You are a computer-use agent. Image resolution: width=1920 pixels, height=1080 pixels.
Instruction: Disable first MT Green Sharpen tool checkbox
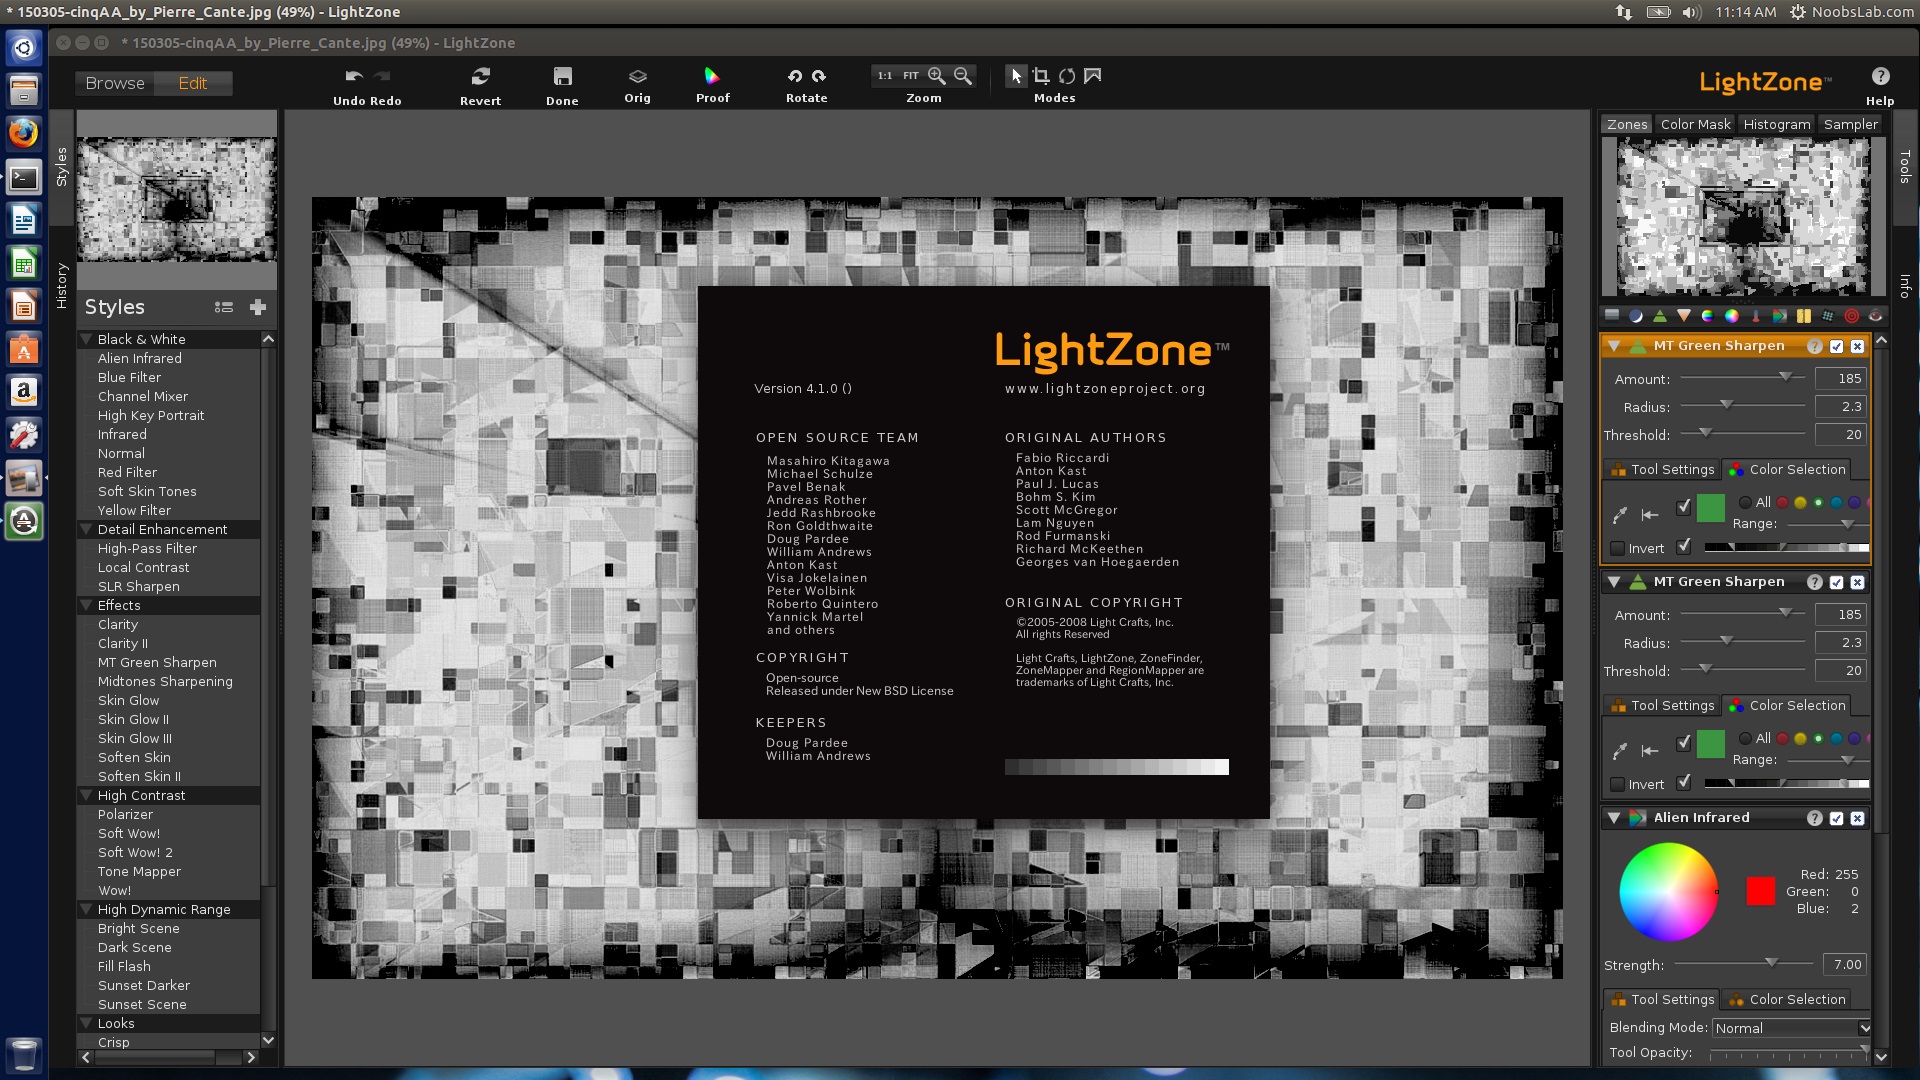pyautogui.click(x=1836, y=346)
